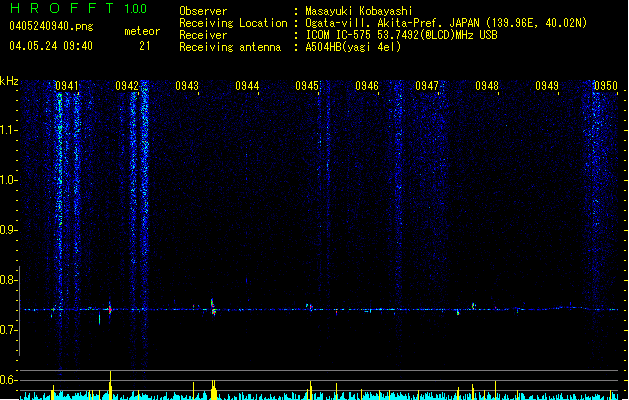Screen dimensions: 629x400
Task: Click the 1.0 kHz axis label
Action: pyautogui.click(x=8, y=180)
